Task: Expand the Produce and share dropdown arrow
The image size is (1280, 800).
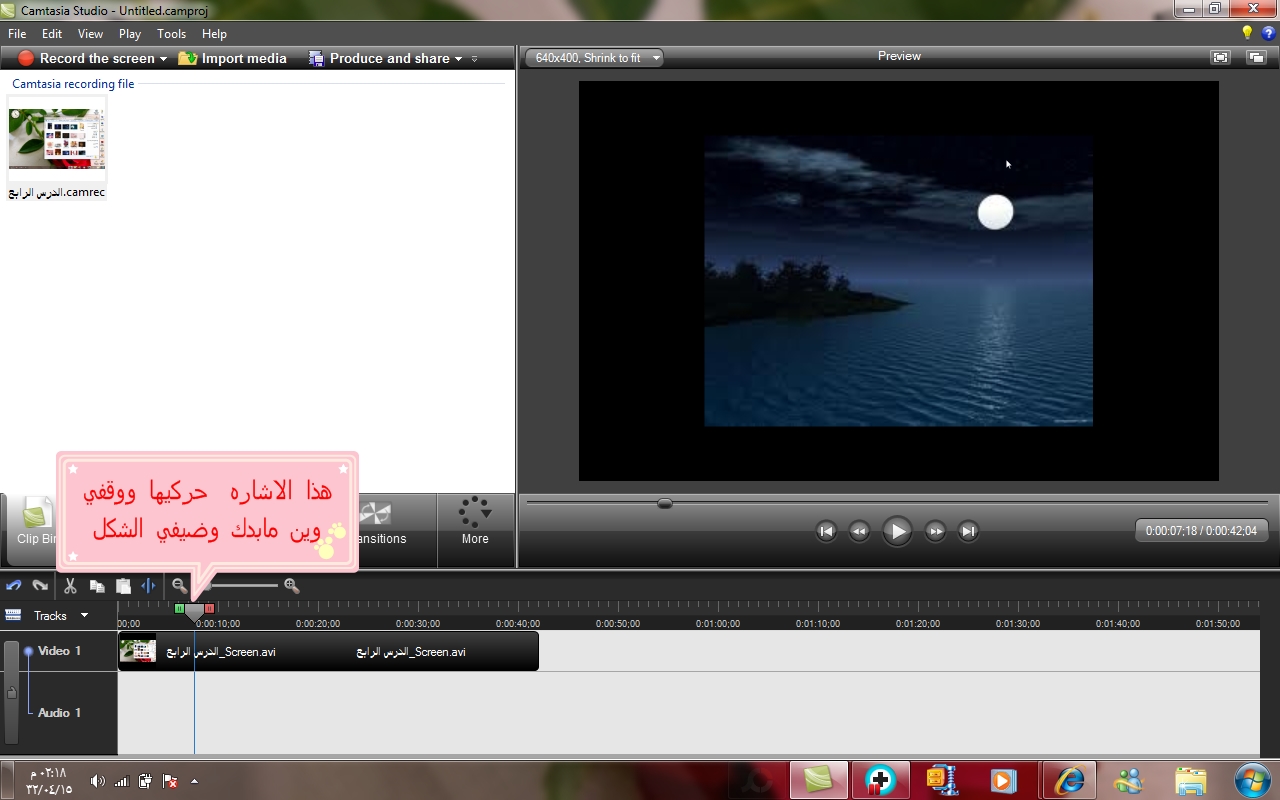Action: click(x=458, y=59)
